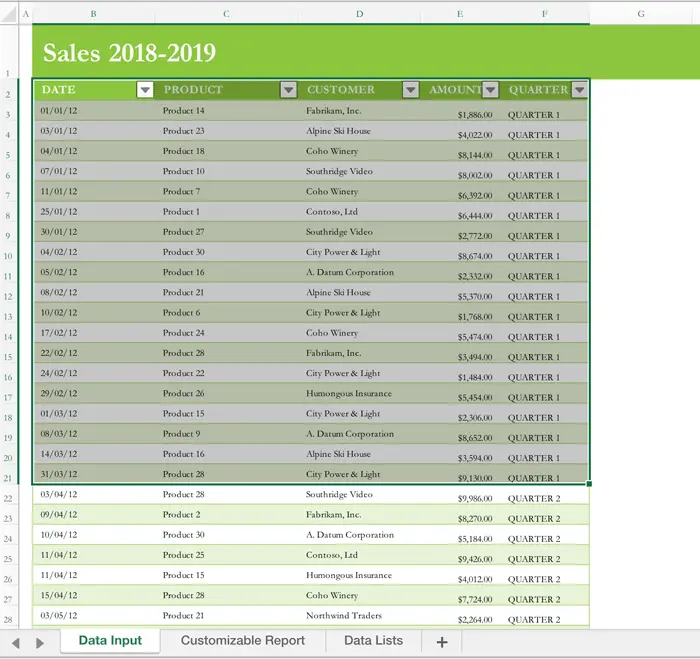Click Humongous Insurance in row 26
Viewport: 700px width, 659px height.
coord(349,575)
